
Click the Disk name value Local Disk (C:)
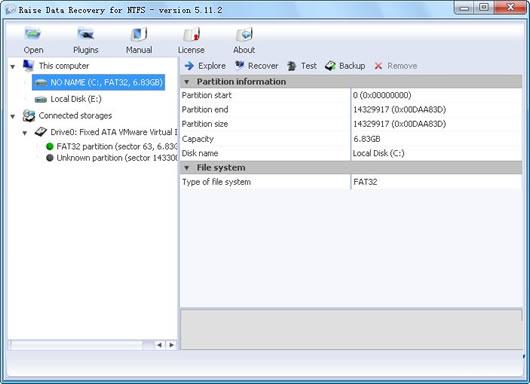click(379, 153)
